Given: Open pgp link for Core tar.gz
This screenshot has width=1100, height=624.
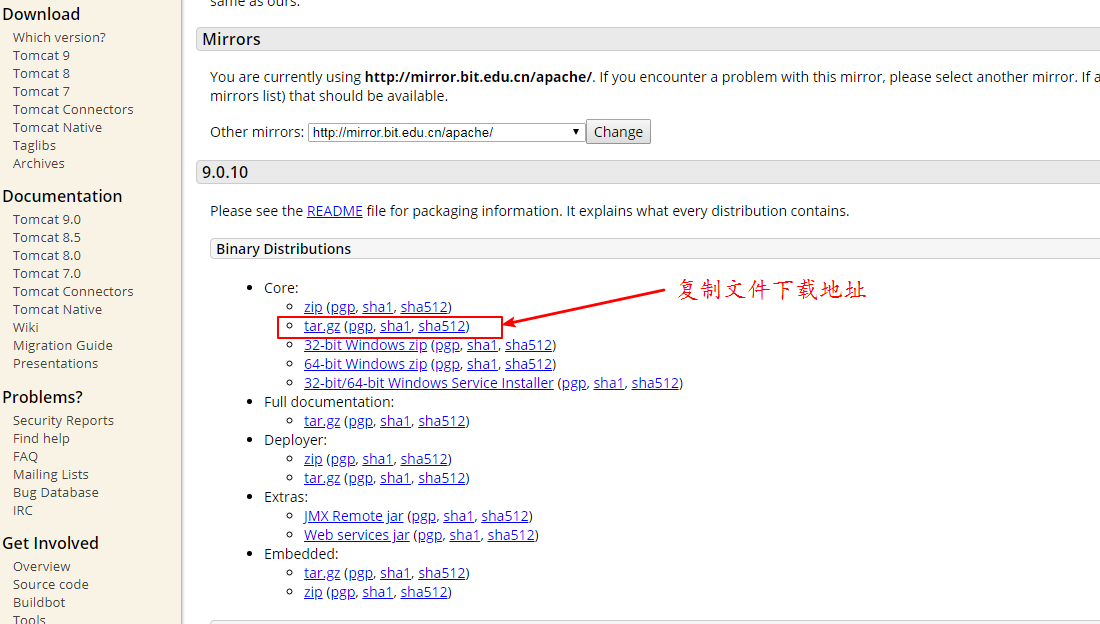Looking at the screenshot, I should tap(361, 326).
